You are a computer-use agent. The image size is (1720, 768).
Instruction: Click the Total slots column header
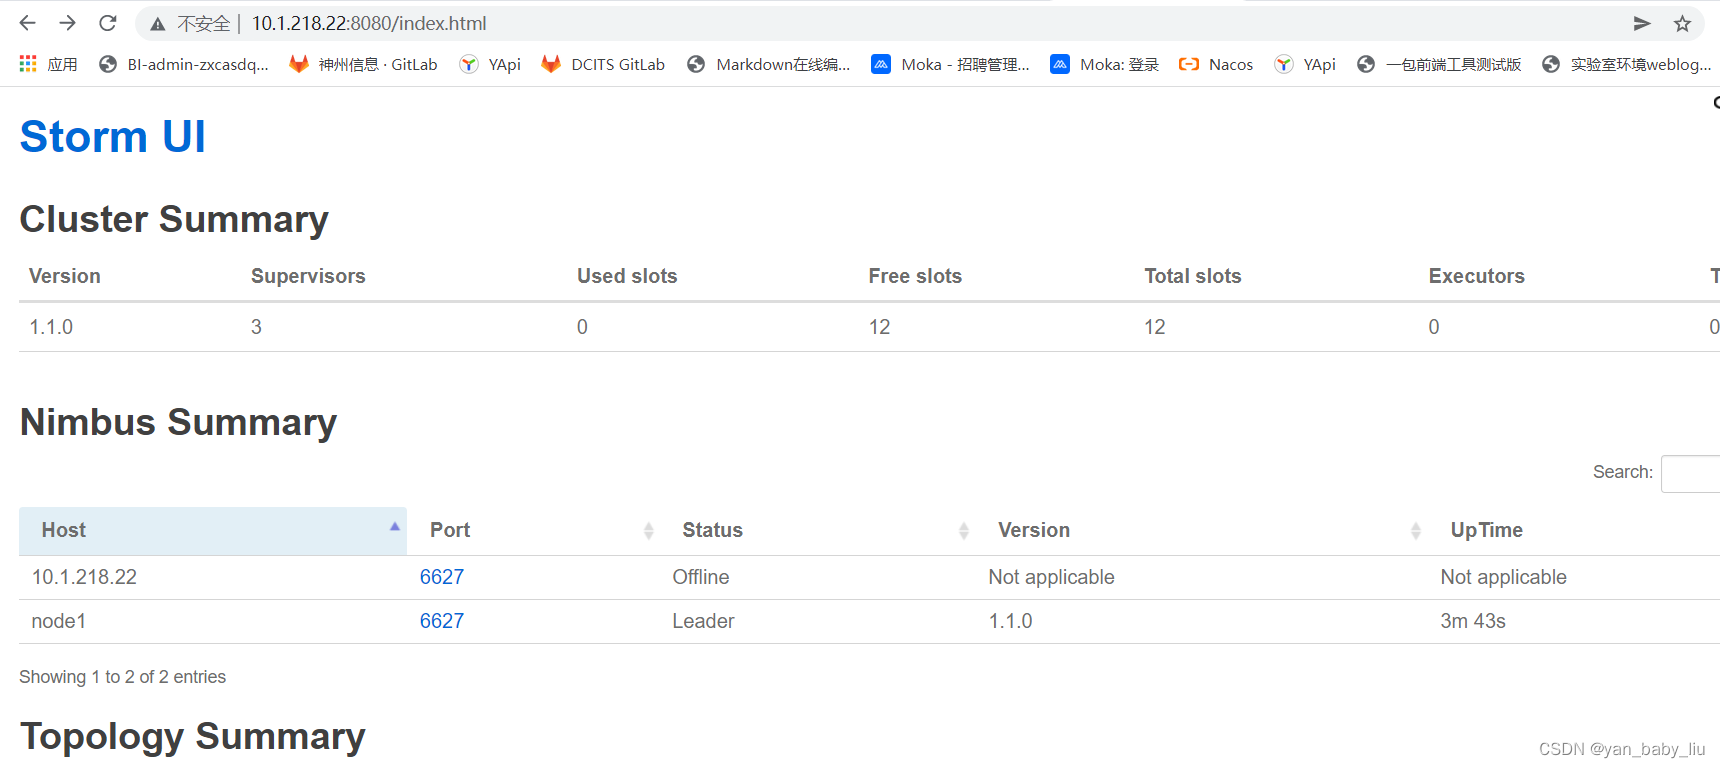tap(1193, 276)
